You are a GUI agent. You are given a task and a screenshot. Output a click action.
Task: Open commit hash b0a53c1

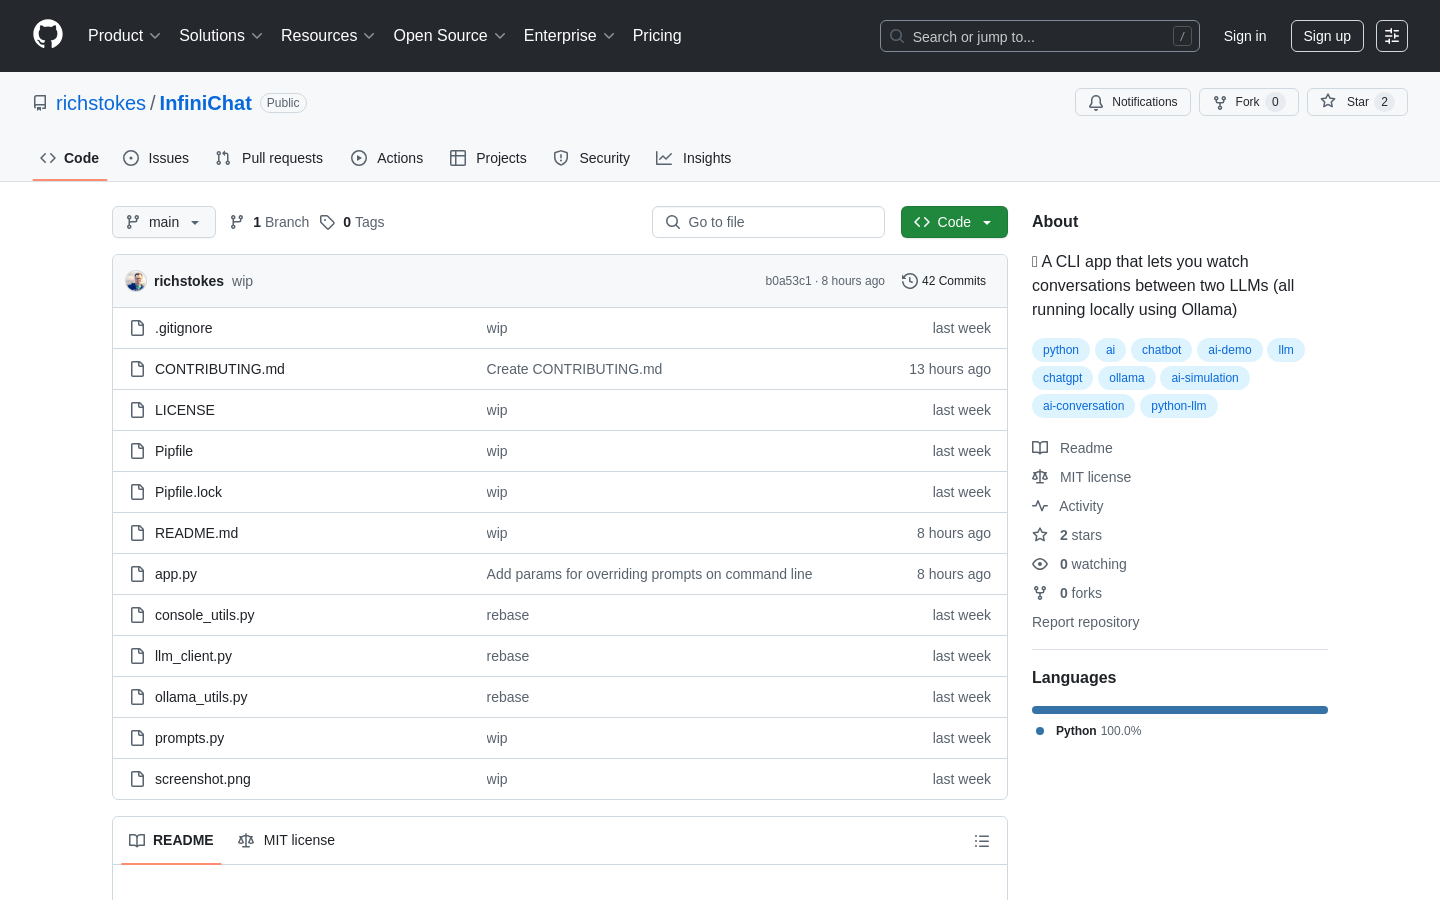click(788, 281)
